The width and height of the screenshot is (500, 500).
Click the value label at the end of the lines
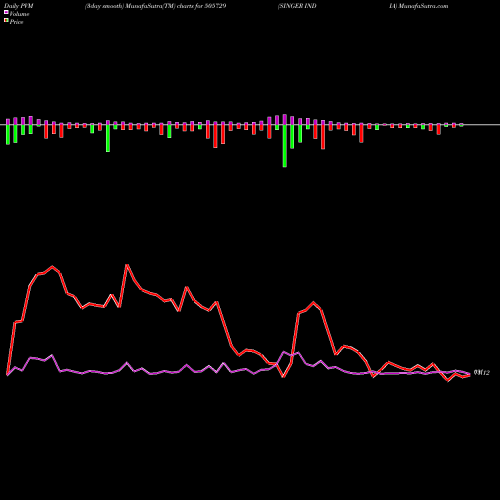click(482, 373)
